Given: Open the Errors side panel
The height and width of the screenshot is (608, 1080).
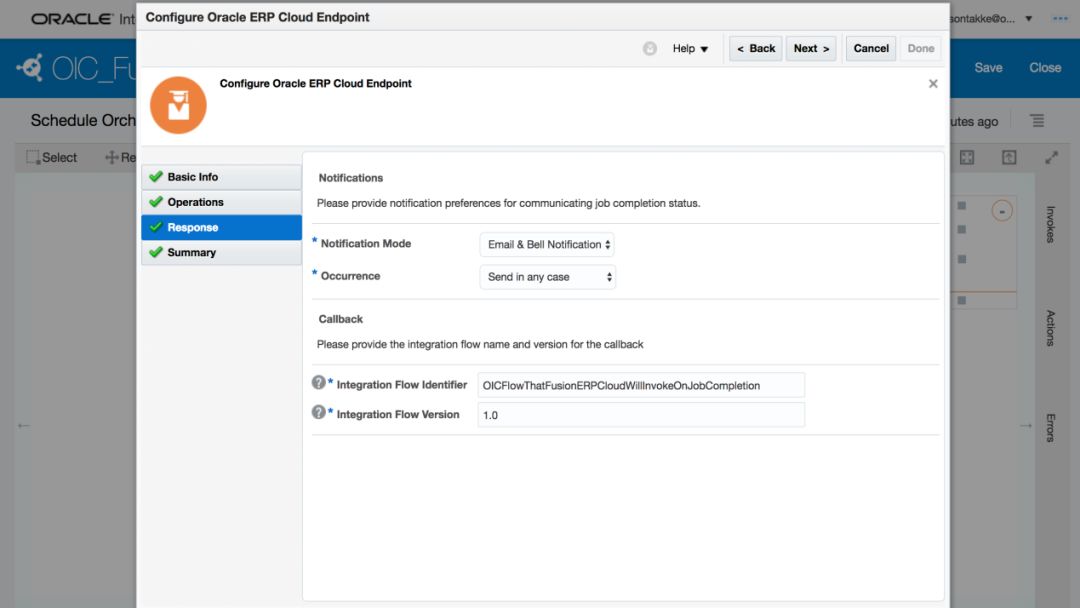Looking at the screenshot, I should [1050, 427].
